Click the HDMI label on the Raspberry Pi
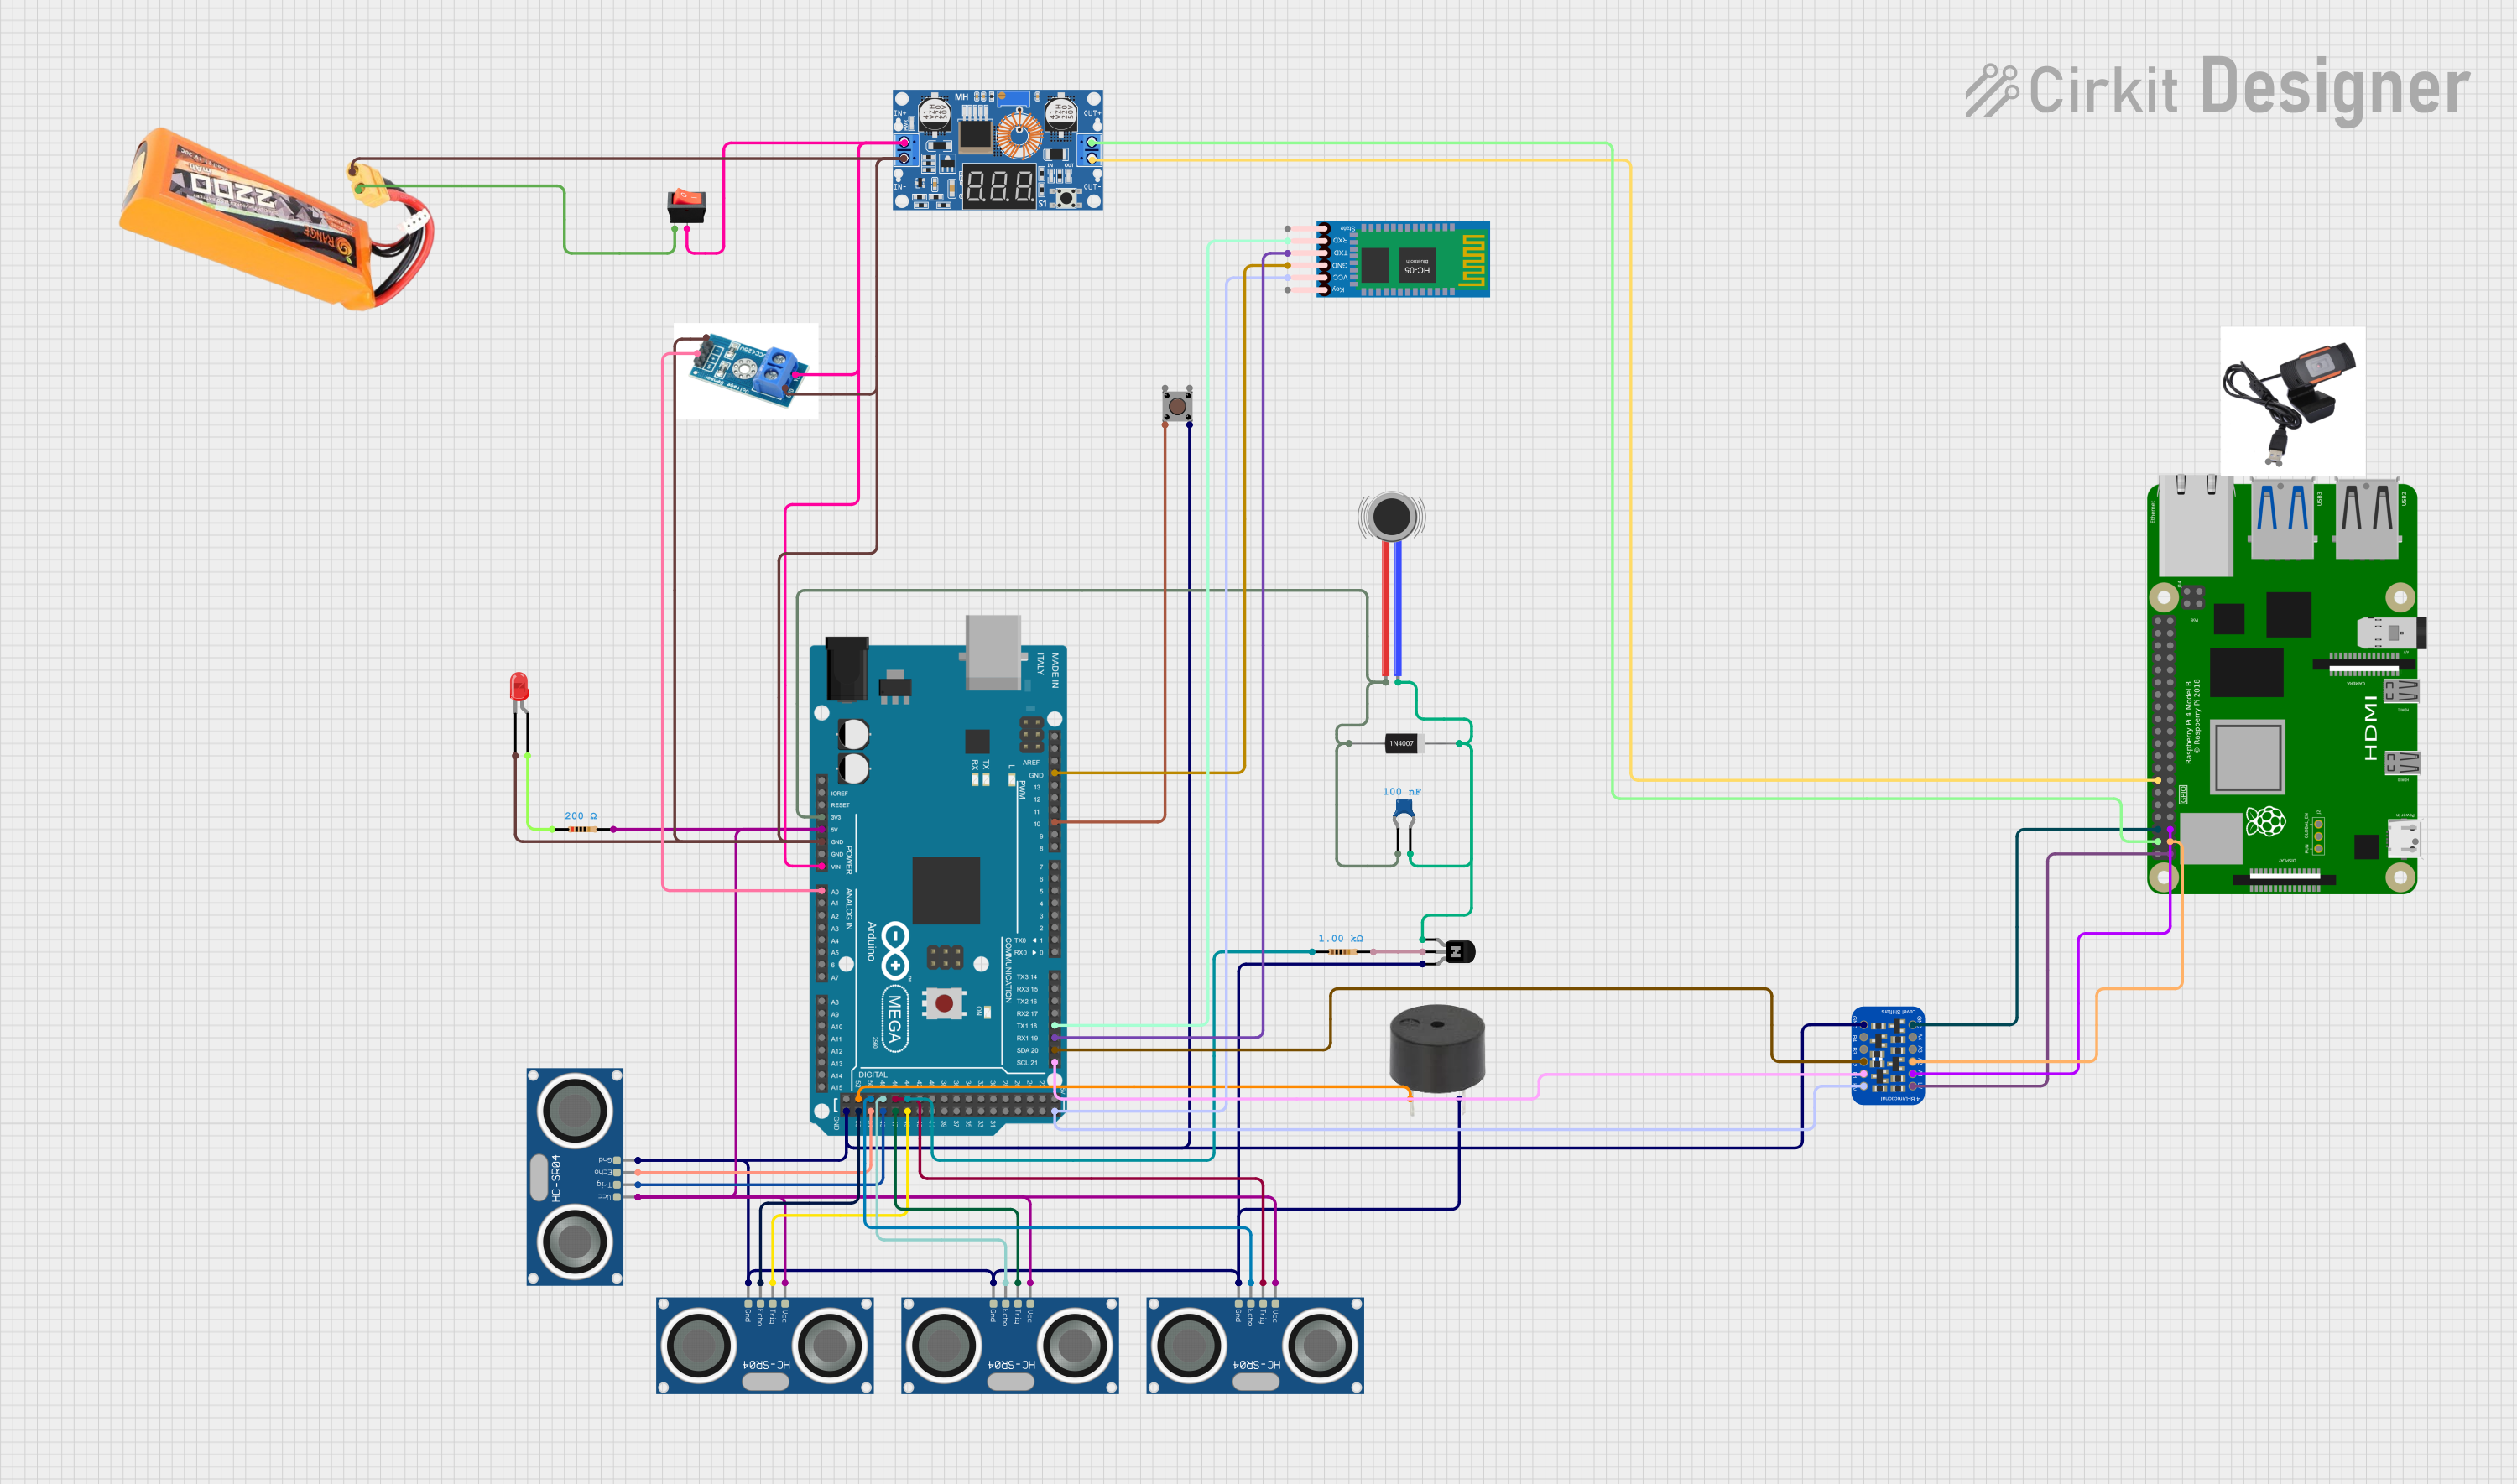The width and height of the screenshot is (2517, 1484). tap(2370, 727)
